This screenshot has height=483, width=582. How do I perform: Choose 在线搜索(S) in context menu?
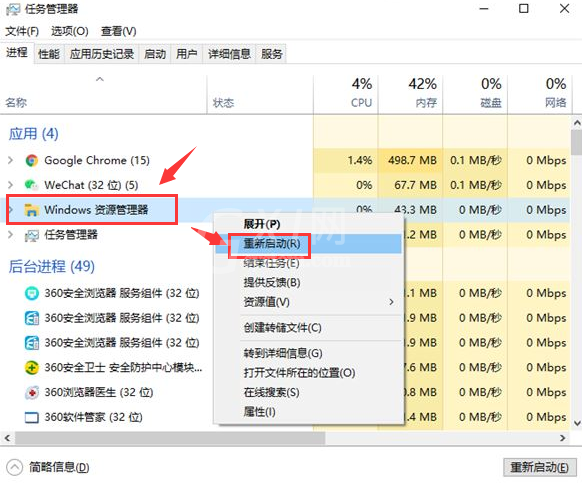point(308,392)
